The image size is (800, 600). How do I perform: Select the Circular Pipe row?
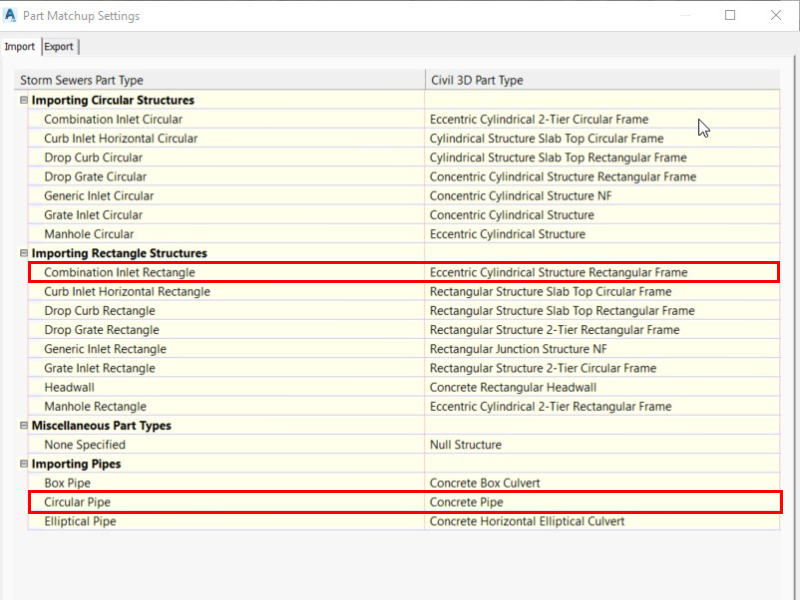pos(404,502)
